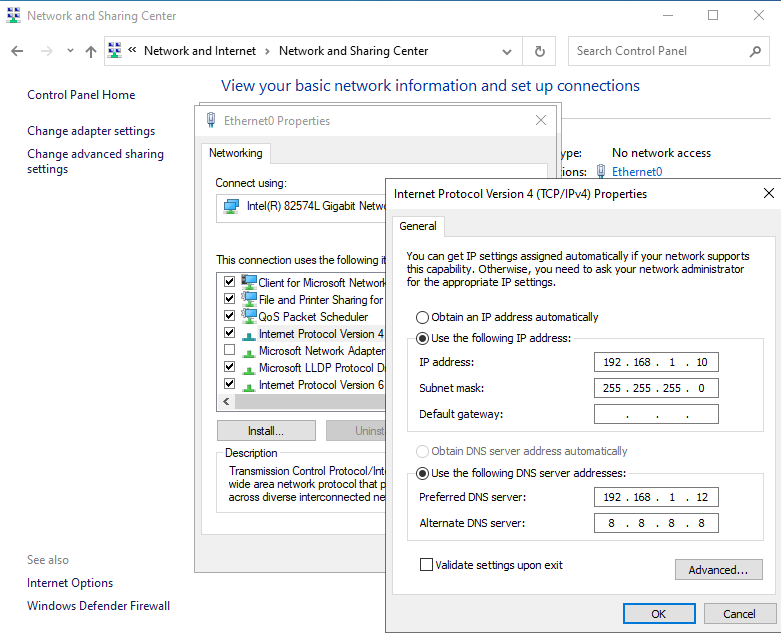Click the Internet Protocol Version 4 icon

pos(249,336)
